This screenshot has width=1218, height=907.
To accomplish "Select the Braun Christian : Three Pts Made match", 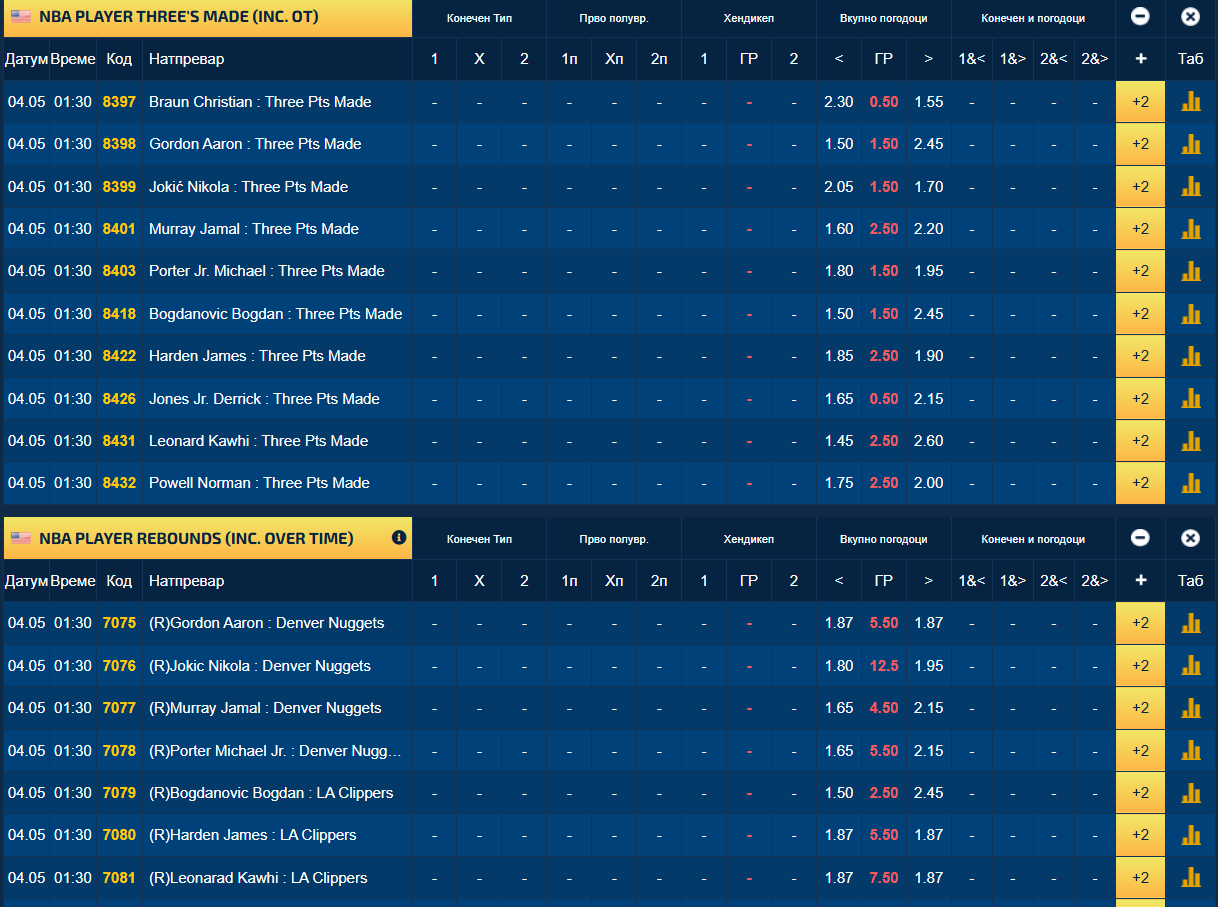I will [x=260, y=102].
